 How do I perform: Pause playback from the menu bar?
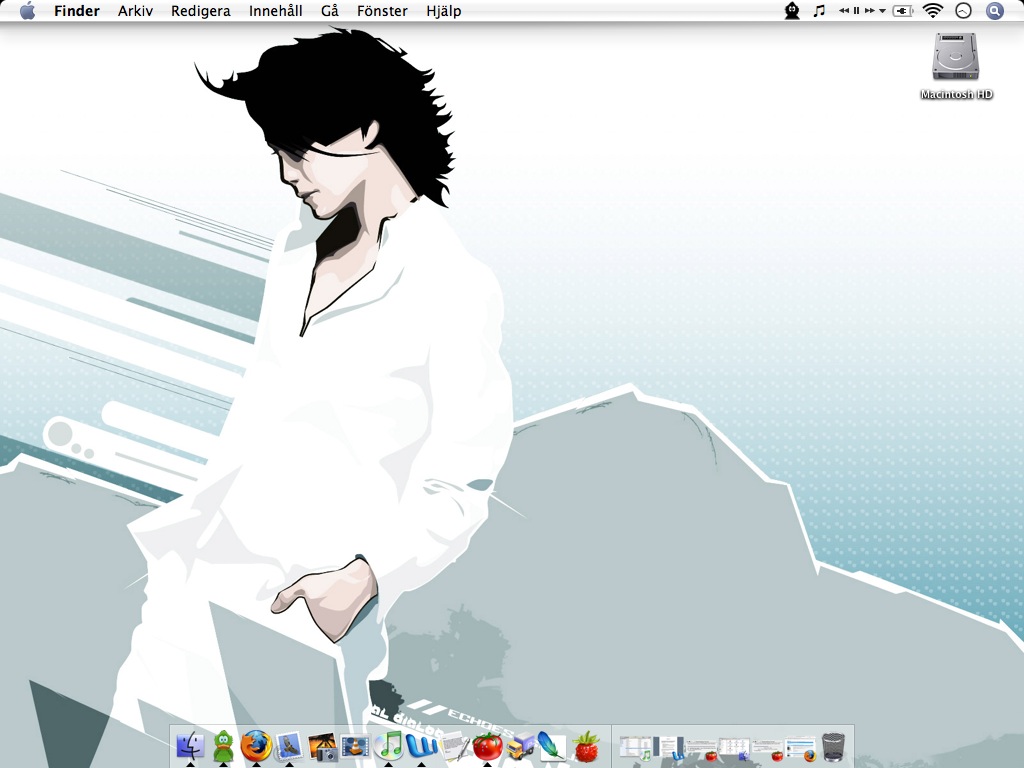[856, 10]
